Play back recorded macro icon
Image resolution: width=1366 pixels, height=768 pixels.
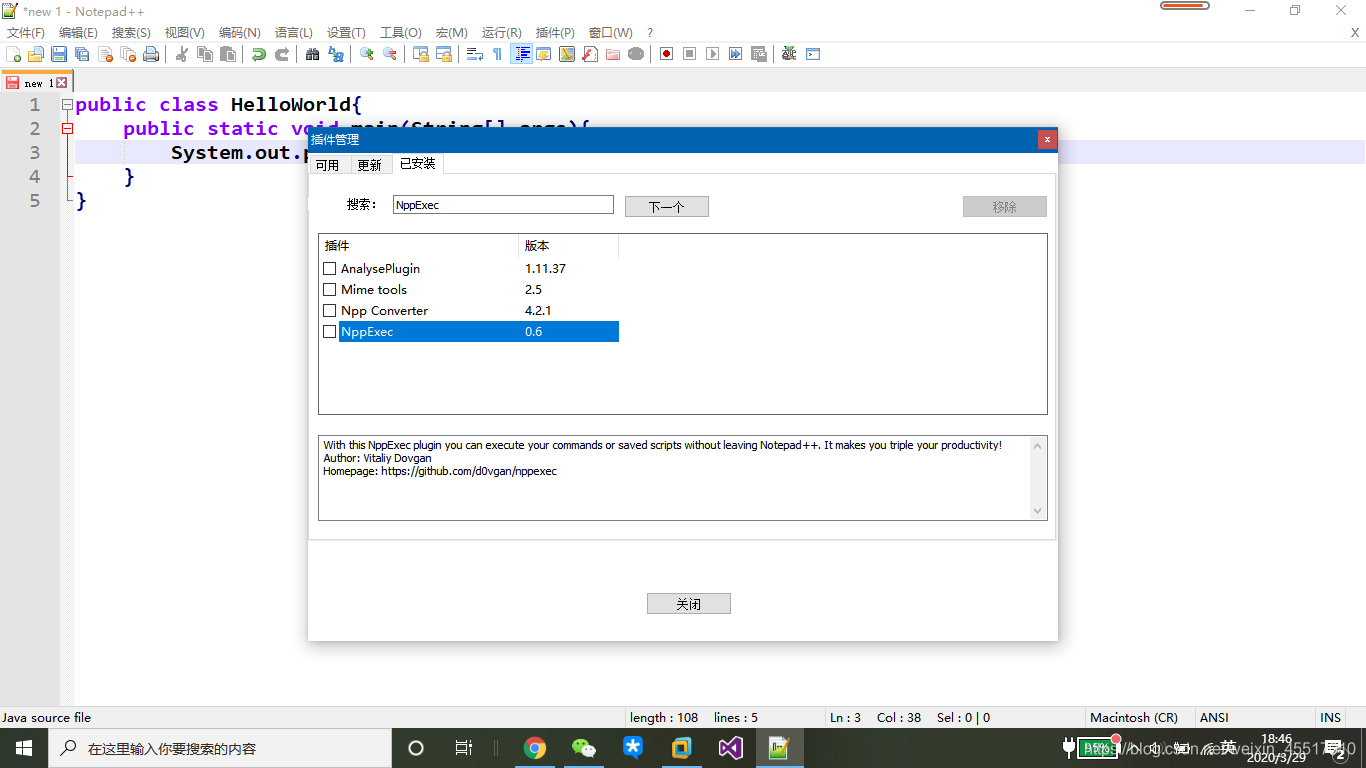(x=713, y=54)
